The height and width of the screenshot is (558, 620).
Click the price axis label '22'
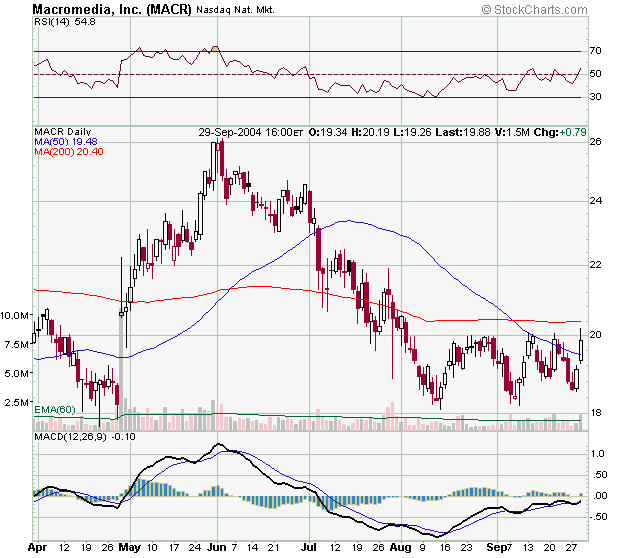(595, 265)
